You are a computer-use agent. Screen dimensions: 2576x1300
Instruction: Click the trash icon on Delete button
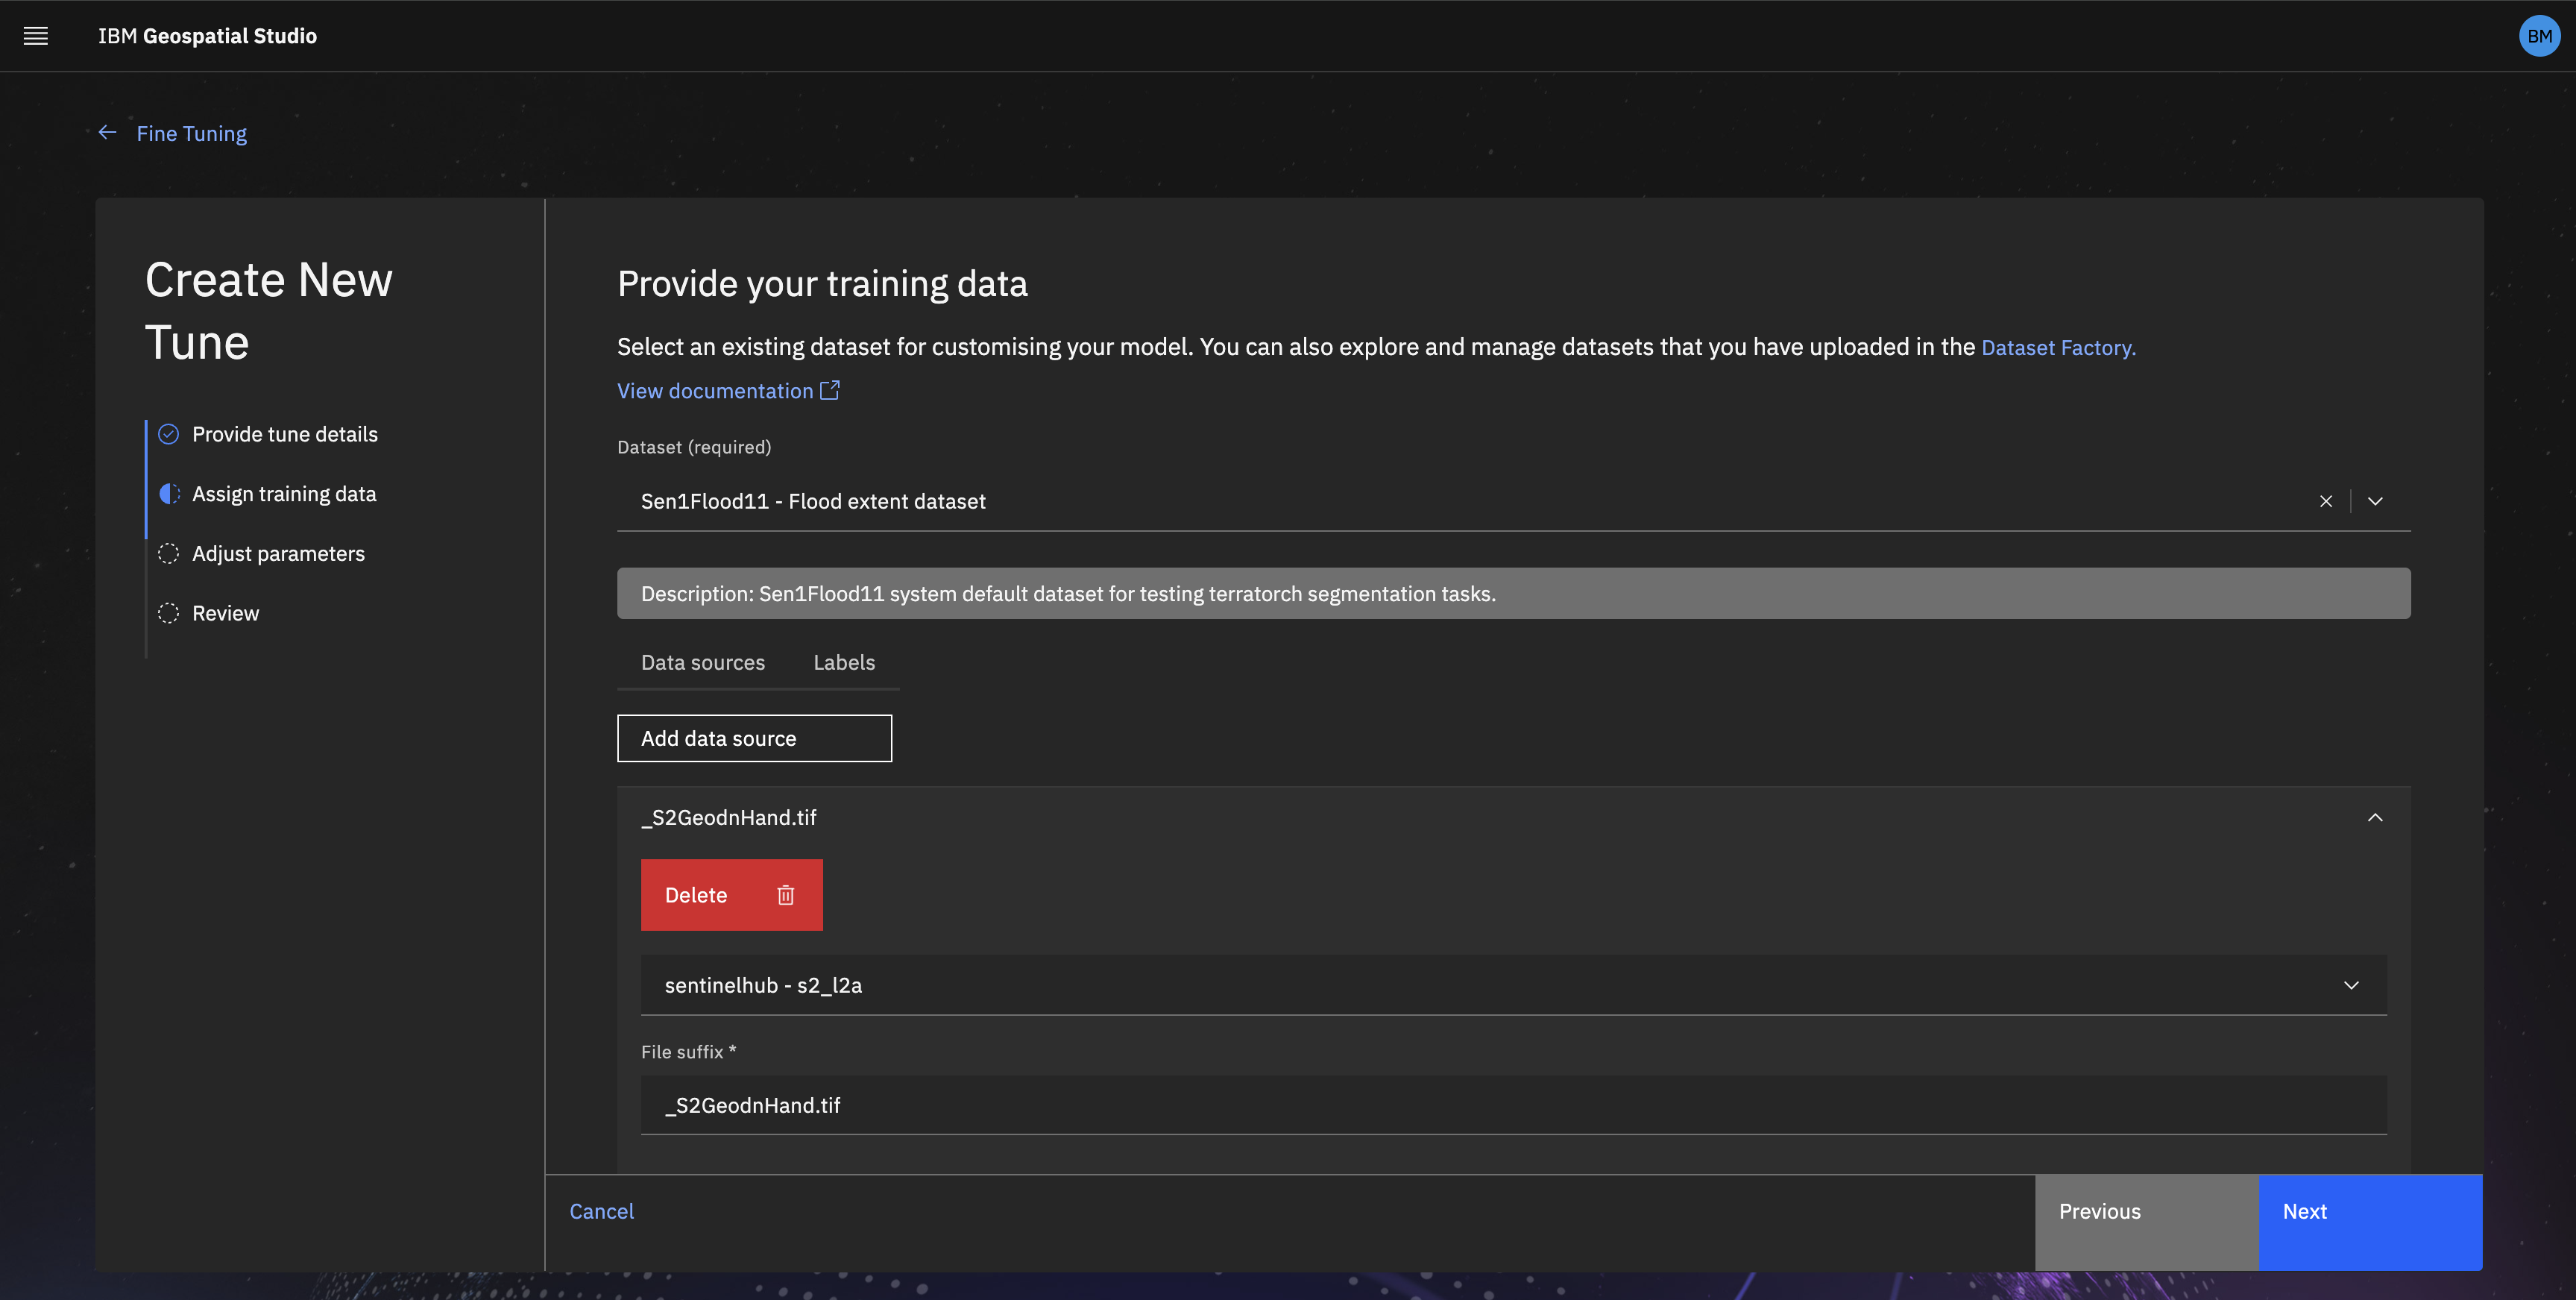pyautogui.click(x=785, y=895)
